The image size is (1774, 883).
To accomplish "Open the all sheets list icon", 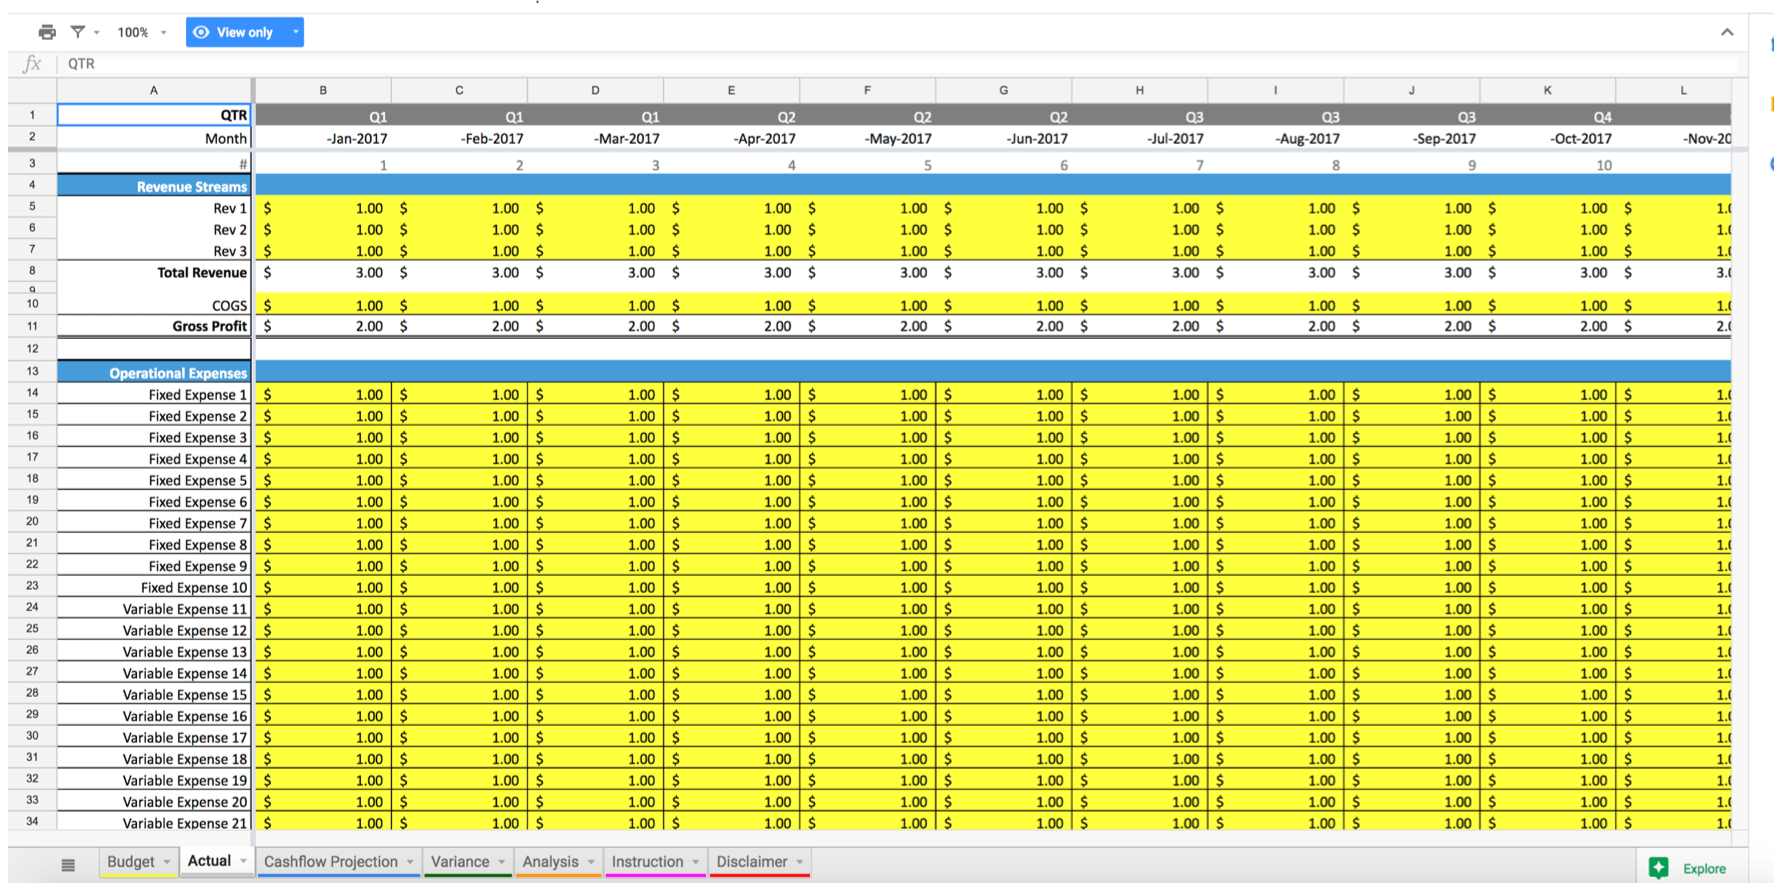I will click(x=68, y=865).
